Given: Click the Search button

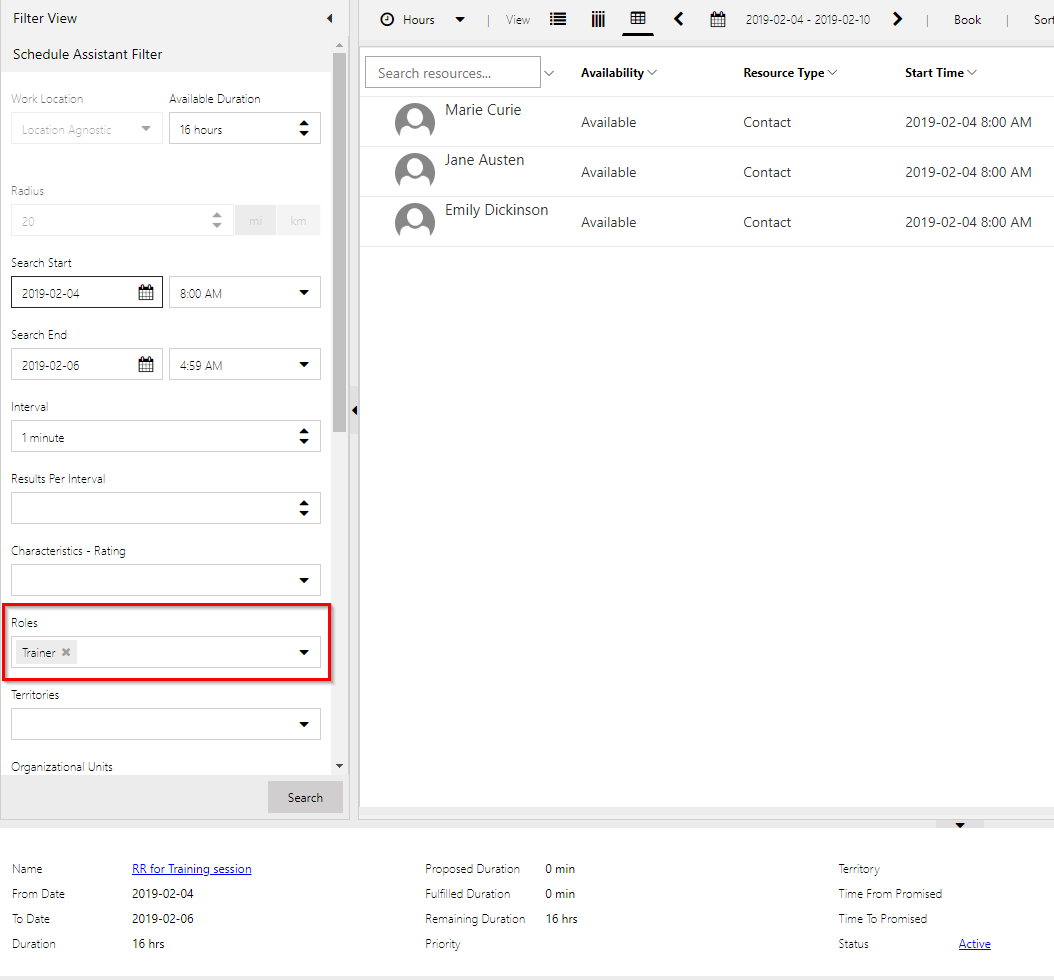Looking at the screenshot, I should (305, 797).
